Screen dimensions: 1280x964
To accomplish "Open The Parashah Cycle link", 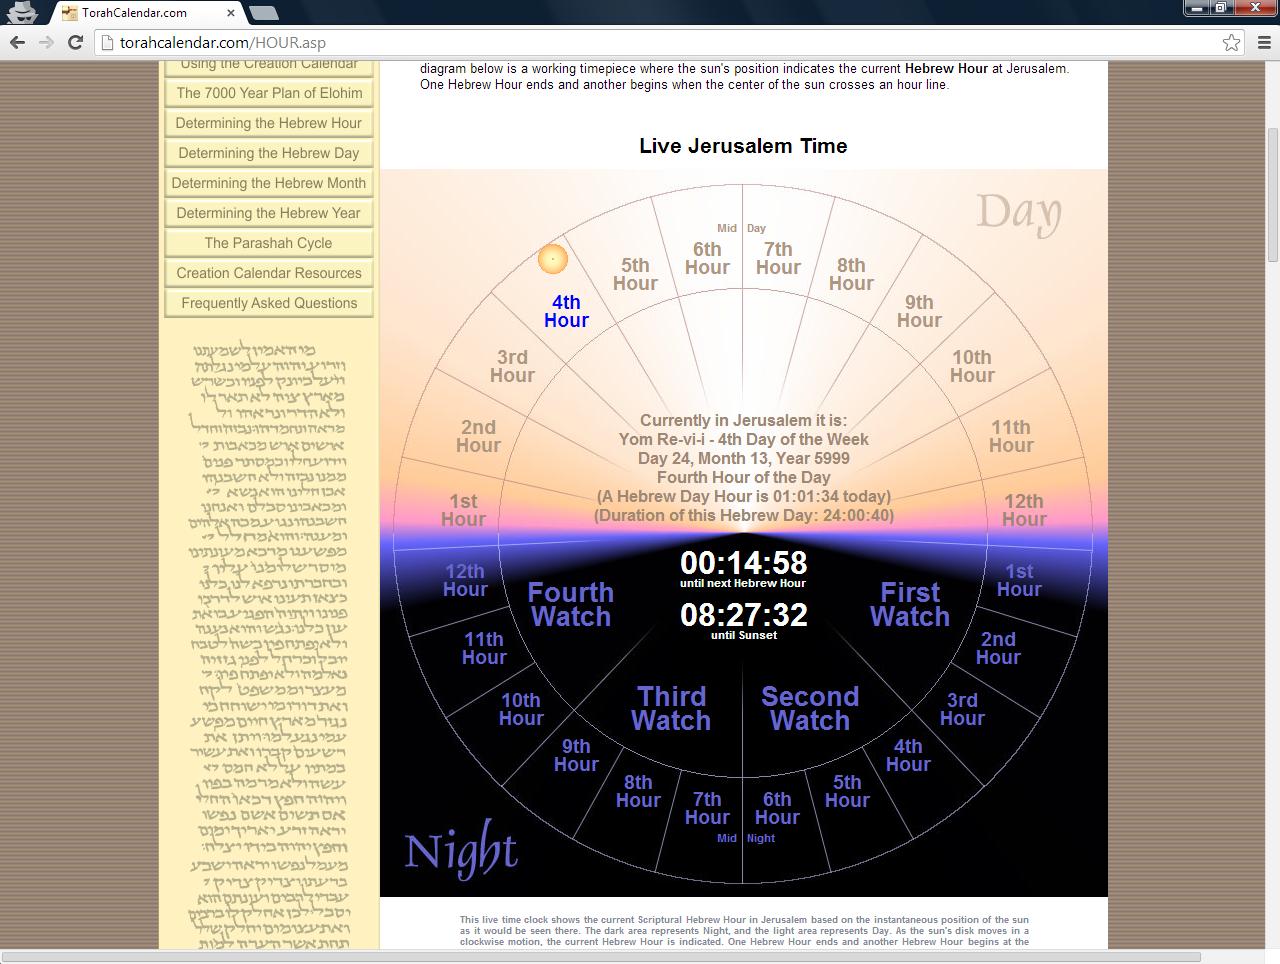I will click(x=269, y=243).
